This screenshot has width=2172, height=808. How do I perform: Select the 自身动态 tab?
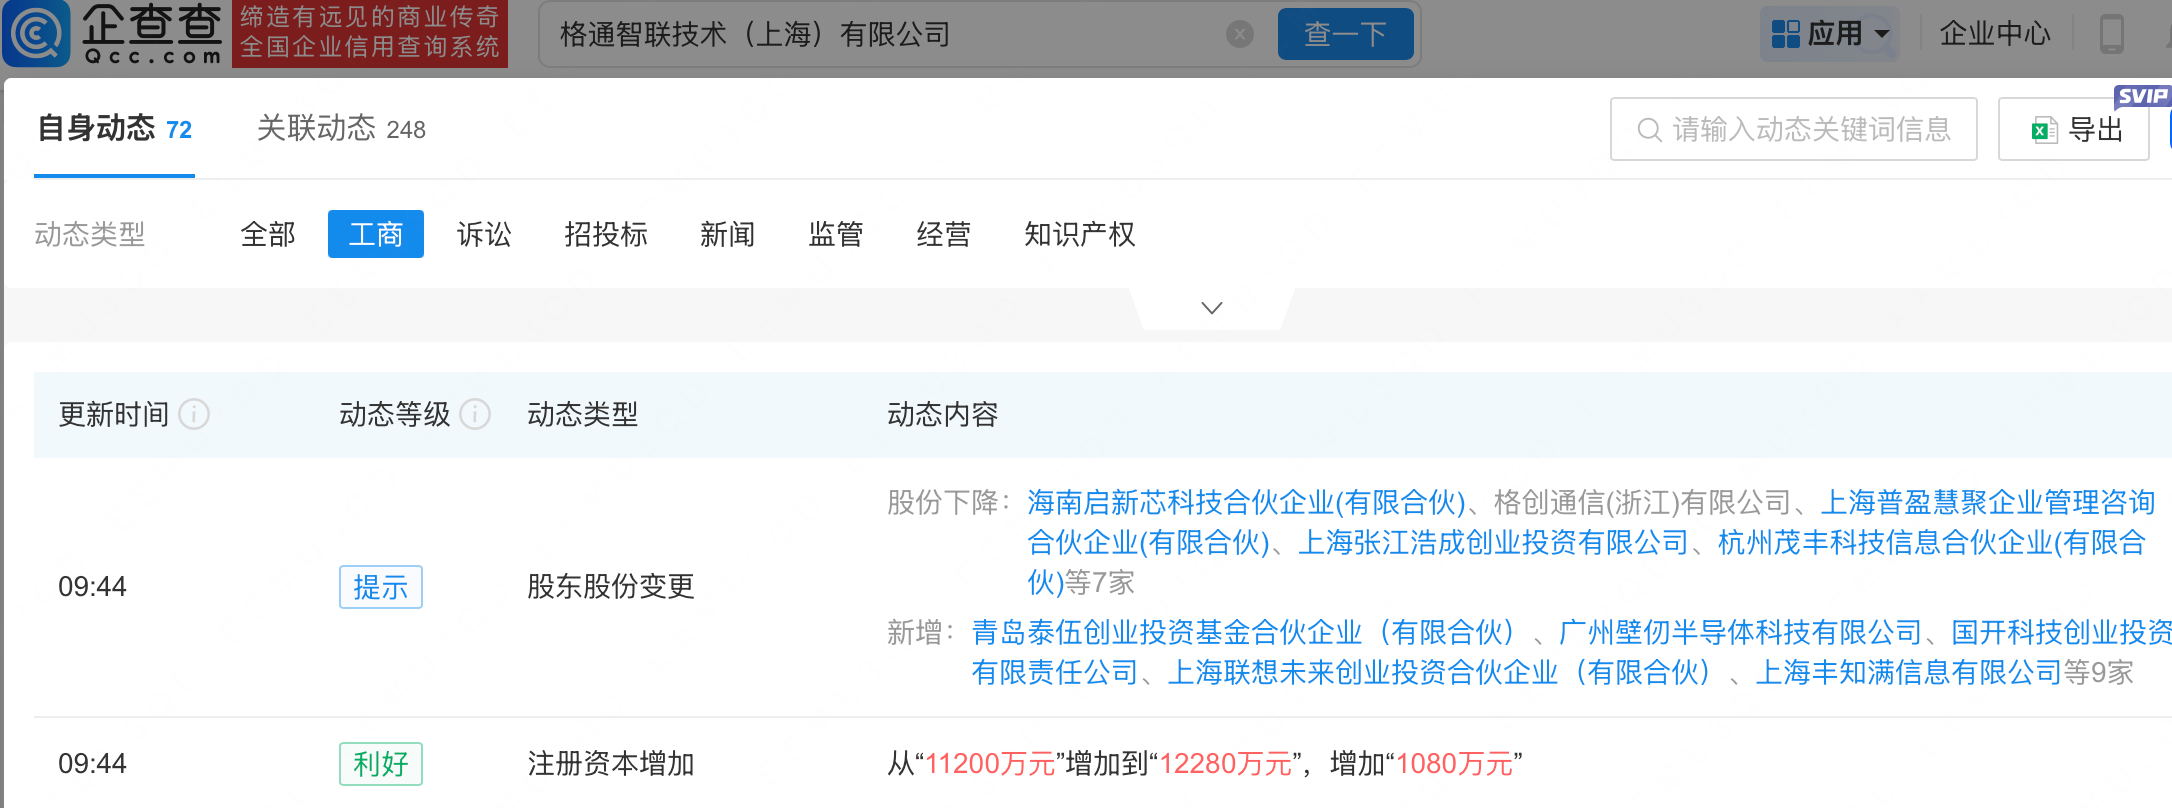[114, 129]
